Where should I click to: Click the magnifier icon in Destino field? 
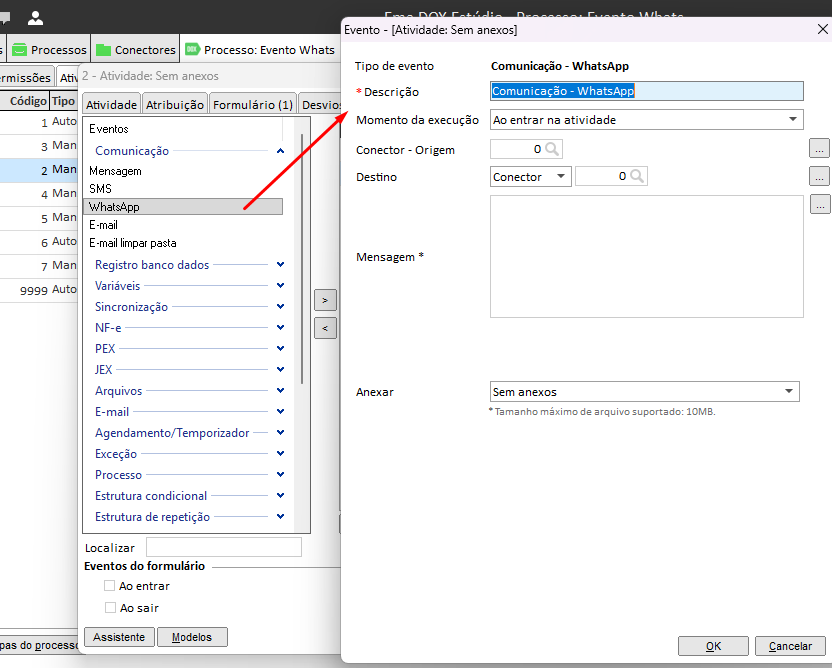coord(637,176)
